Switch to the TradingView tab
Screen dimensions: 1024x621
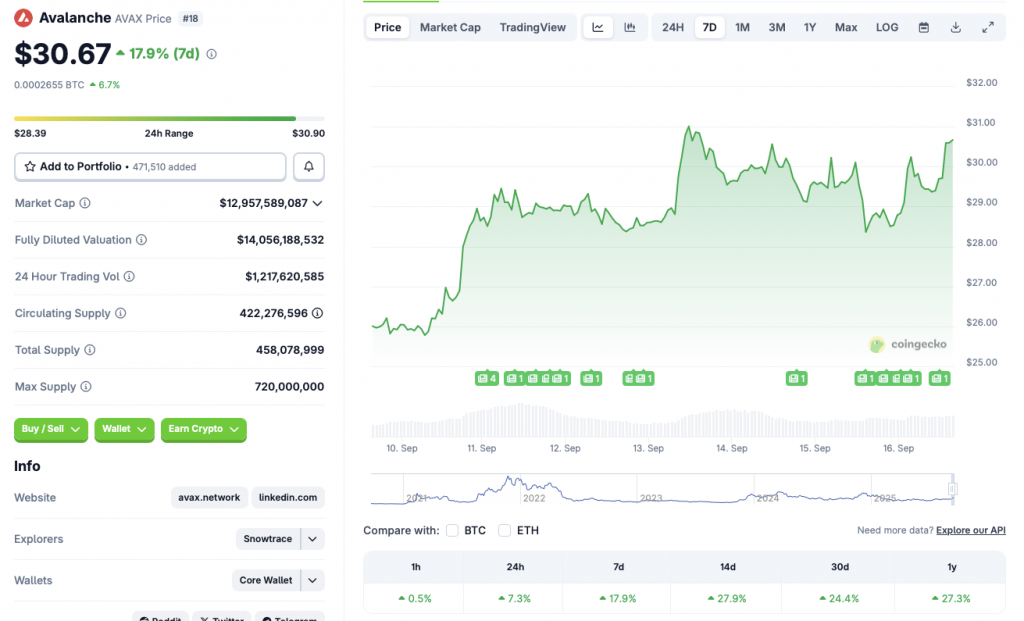coord(532,27)
